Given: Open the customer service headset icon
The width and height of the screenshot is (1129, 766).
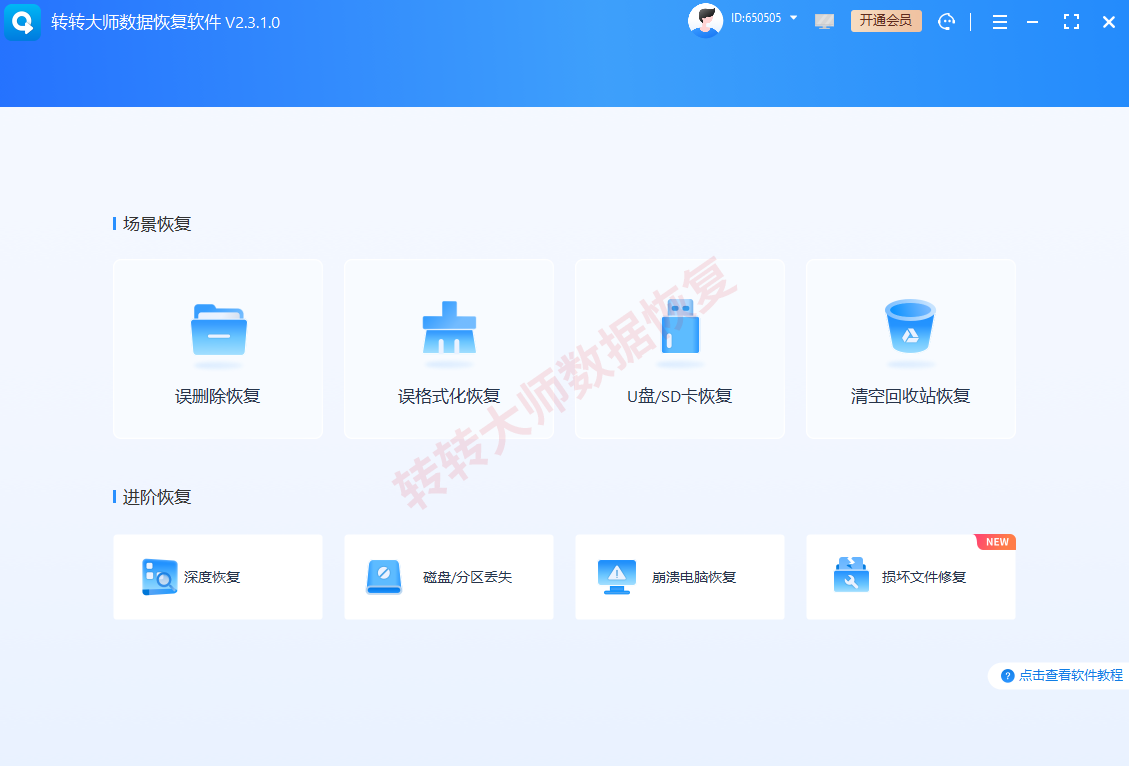Looking at the screenshot, I should [x=947, y=22].
